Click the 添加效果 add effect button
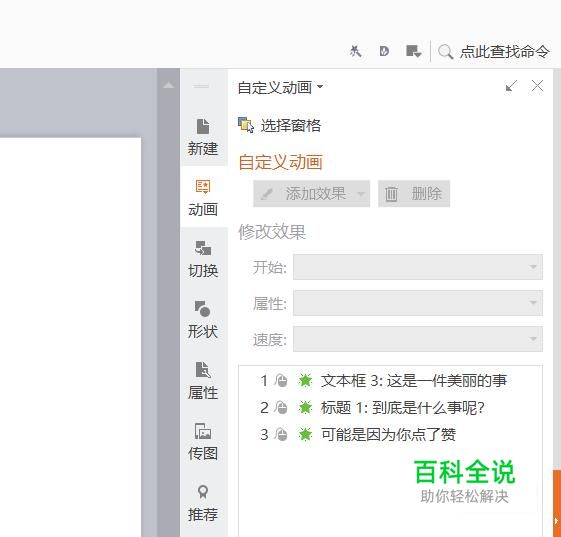Screen dimensions: 561x537 coord(311,194)
